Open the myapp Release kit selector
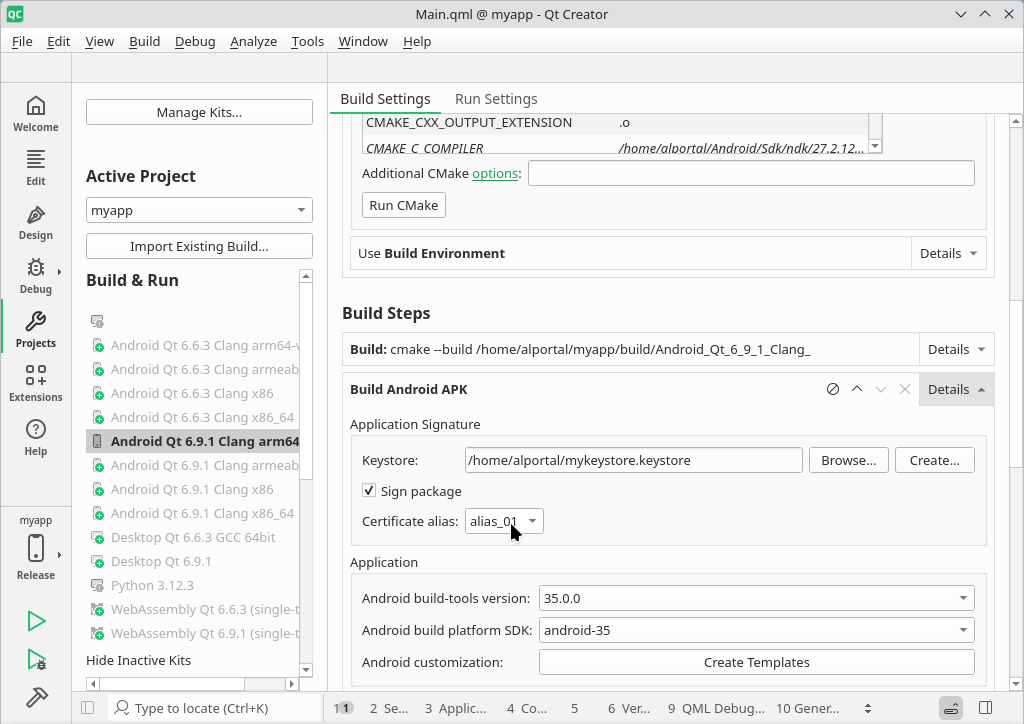 pos(36,548)
